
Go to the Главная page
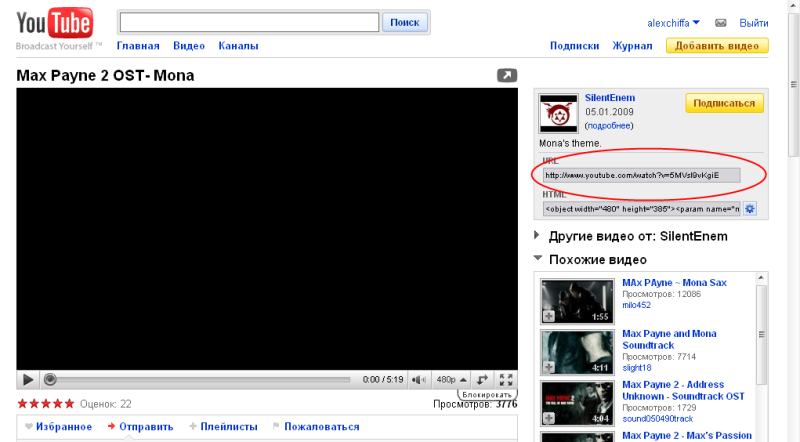(138, 46)
